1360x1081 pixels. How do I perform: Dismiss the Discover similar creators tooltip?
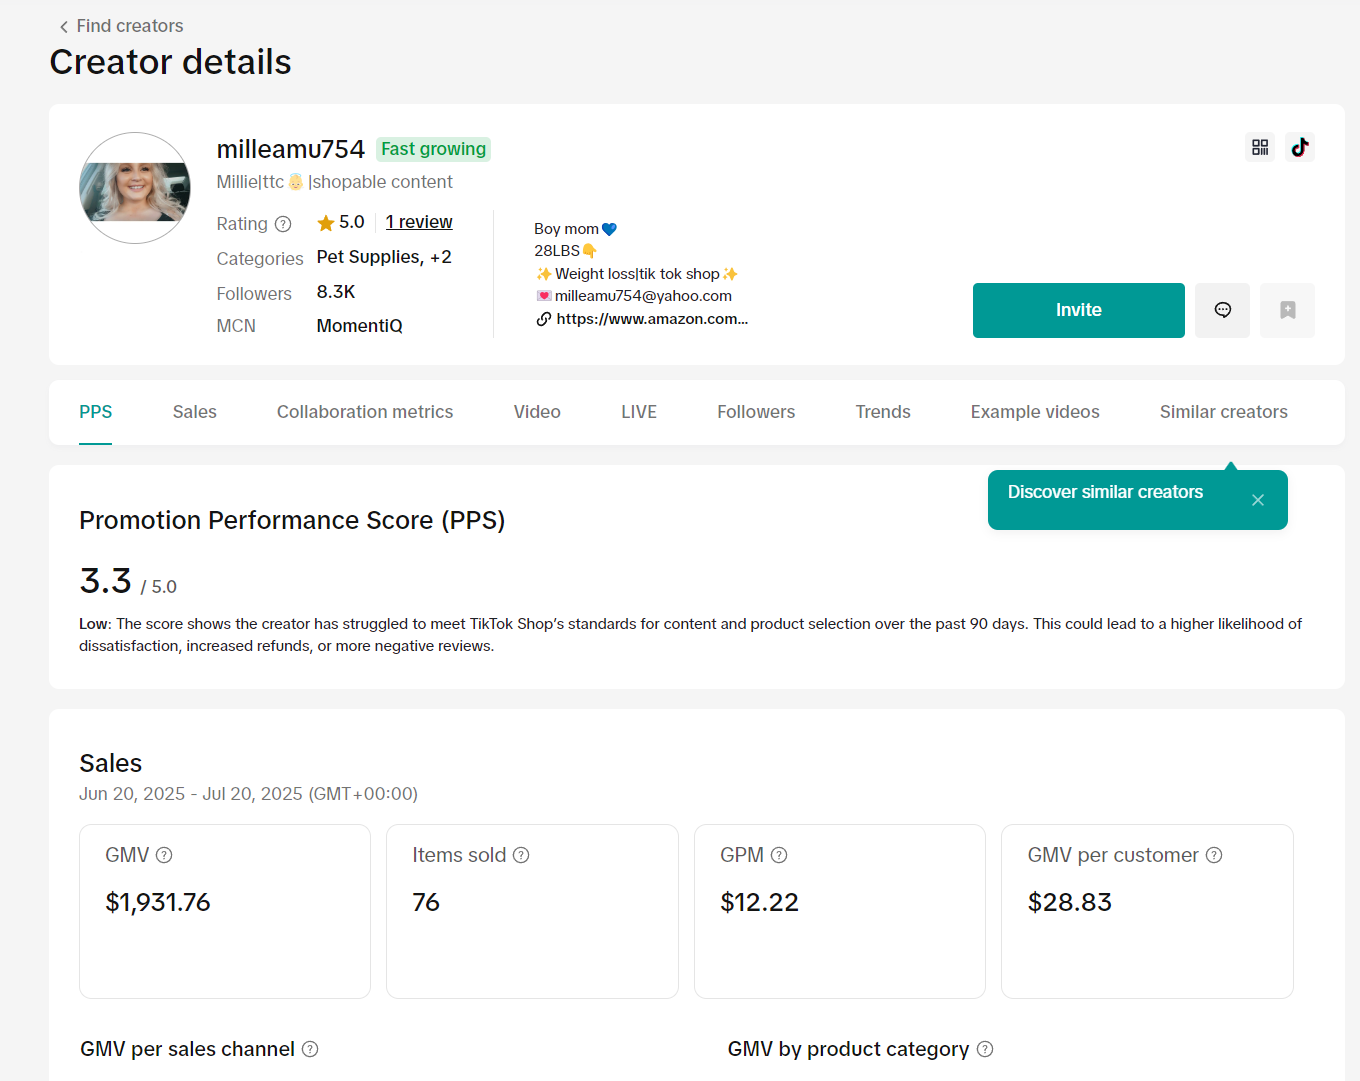[x=1258, y=500]
